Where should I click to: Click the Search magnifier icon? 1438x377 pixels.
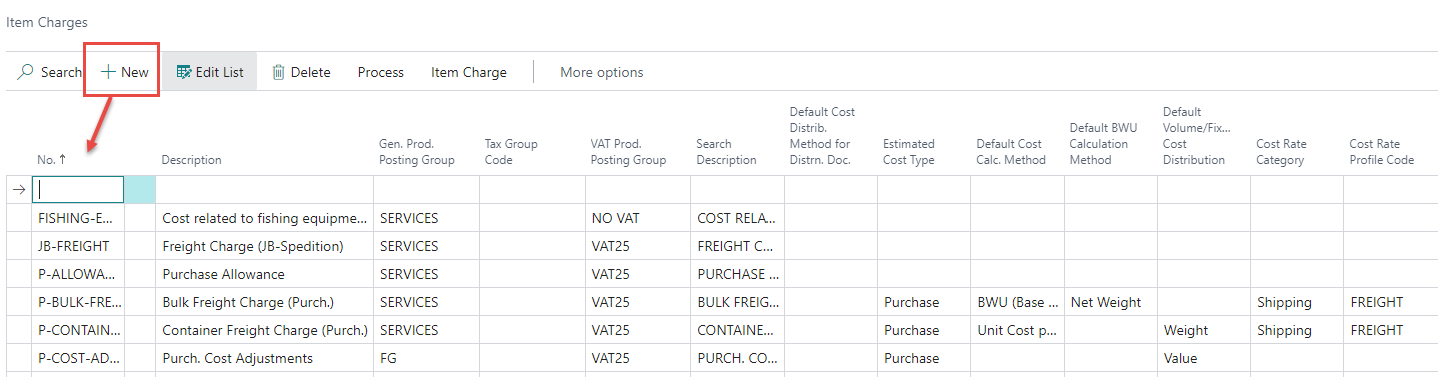[x=26, y=72]
